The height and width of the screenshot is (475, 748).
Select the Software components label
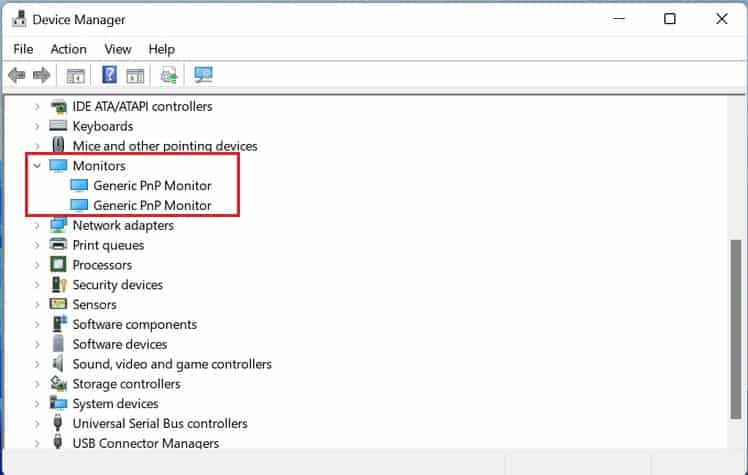pos(135,324)
